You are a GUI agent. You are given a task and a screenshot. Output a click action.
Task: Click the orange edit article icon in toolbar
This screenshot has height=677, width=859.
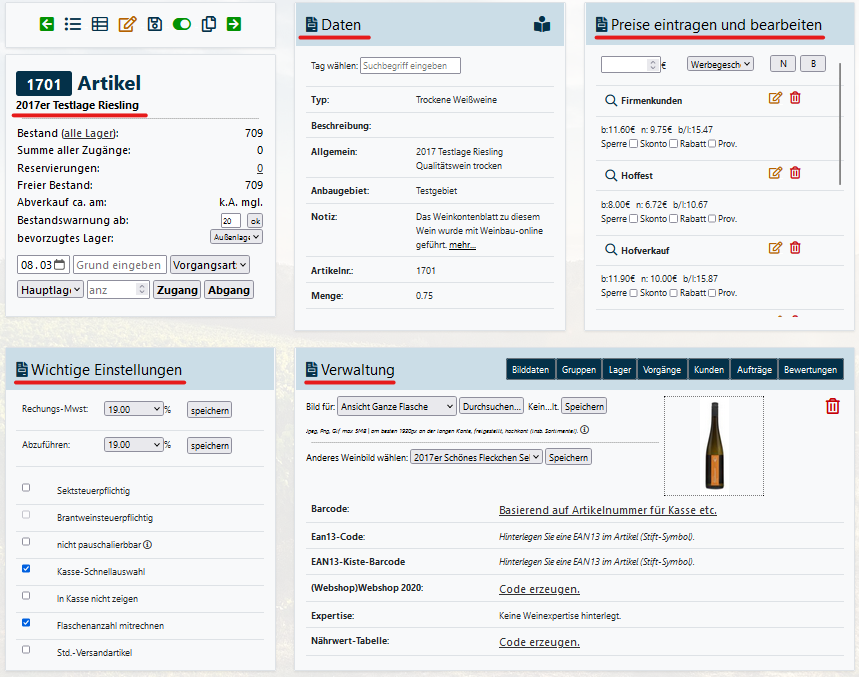pos(127,24)
